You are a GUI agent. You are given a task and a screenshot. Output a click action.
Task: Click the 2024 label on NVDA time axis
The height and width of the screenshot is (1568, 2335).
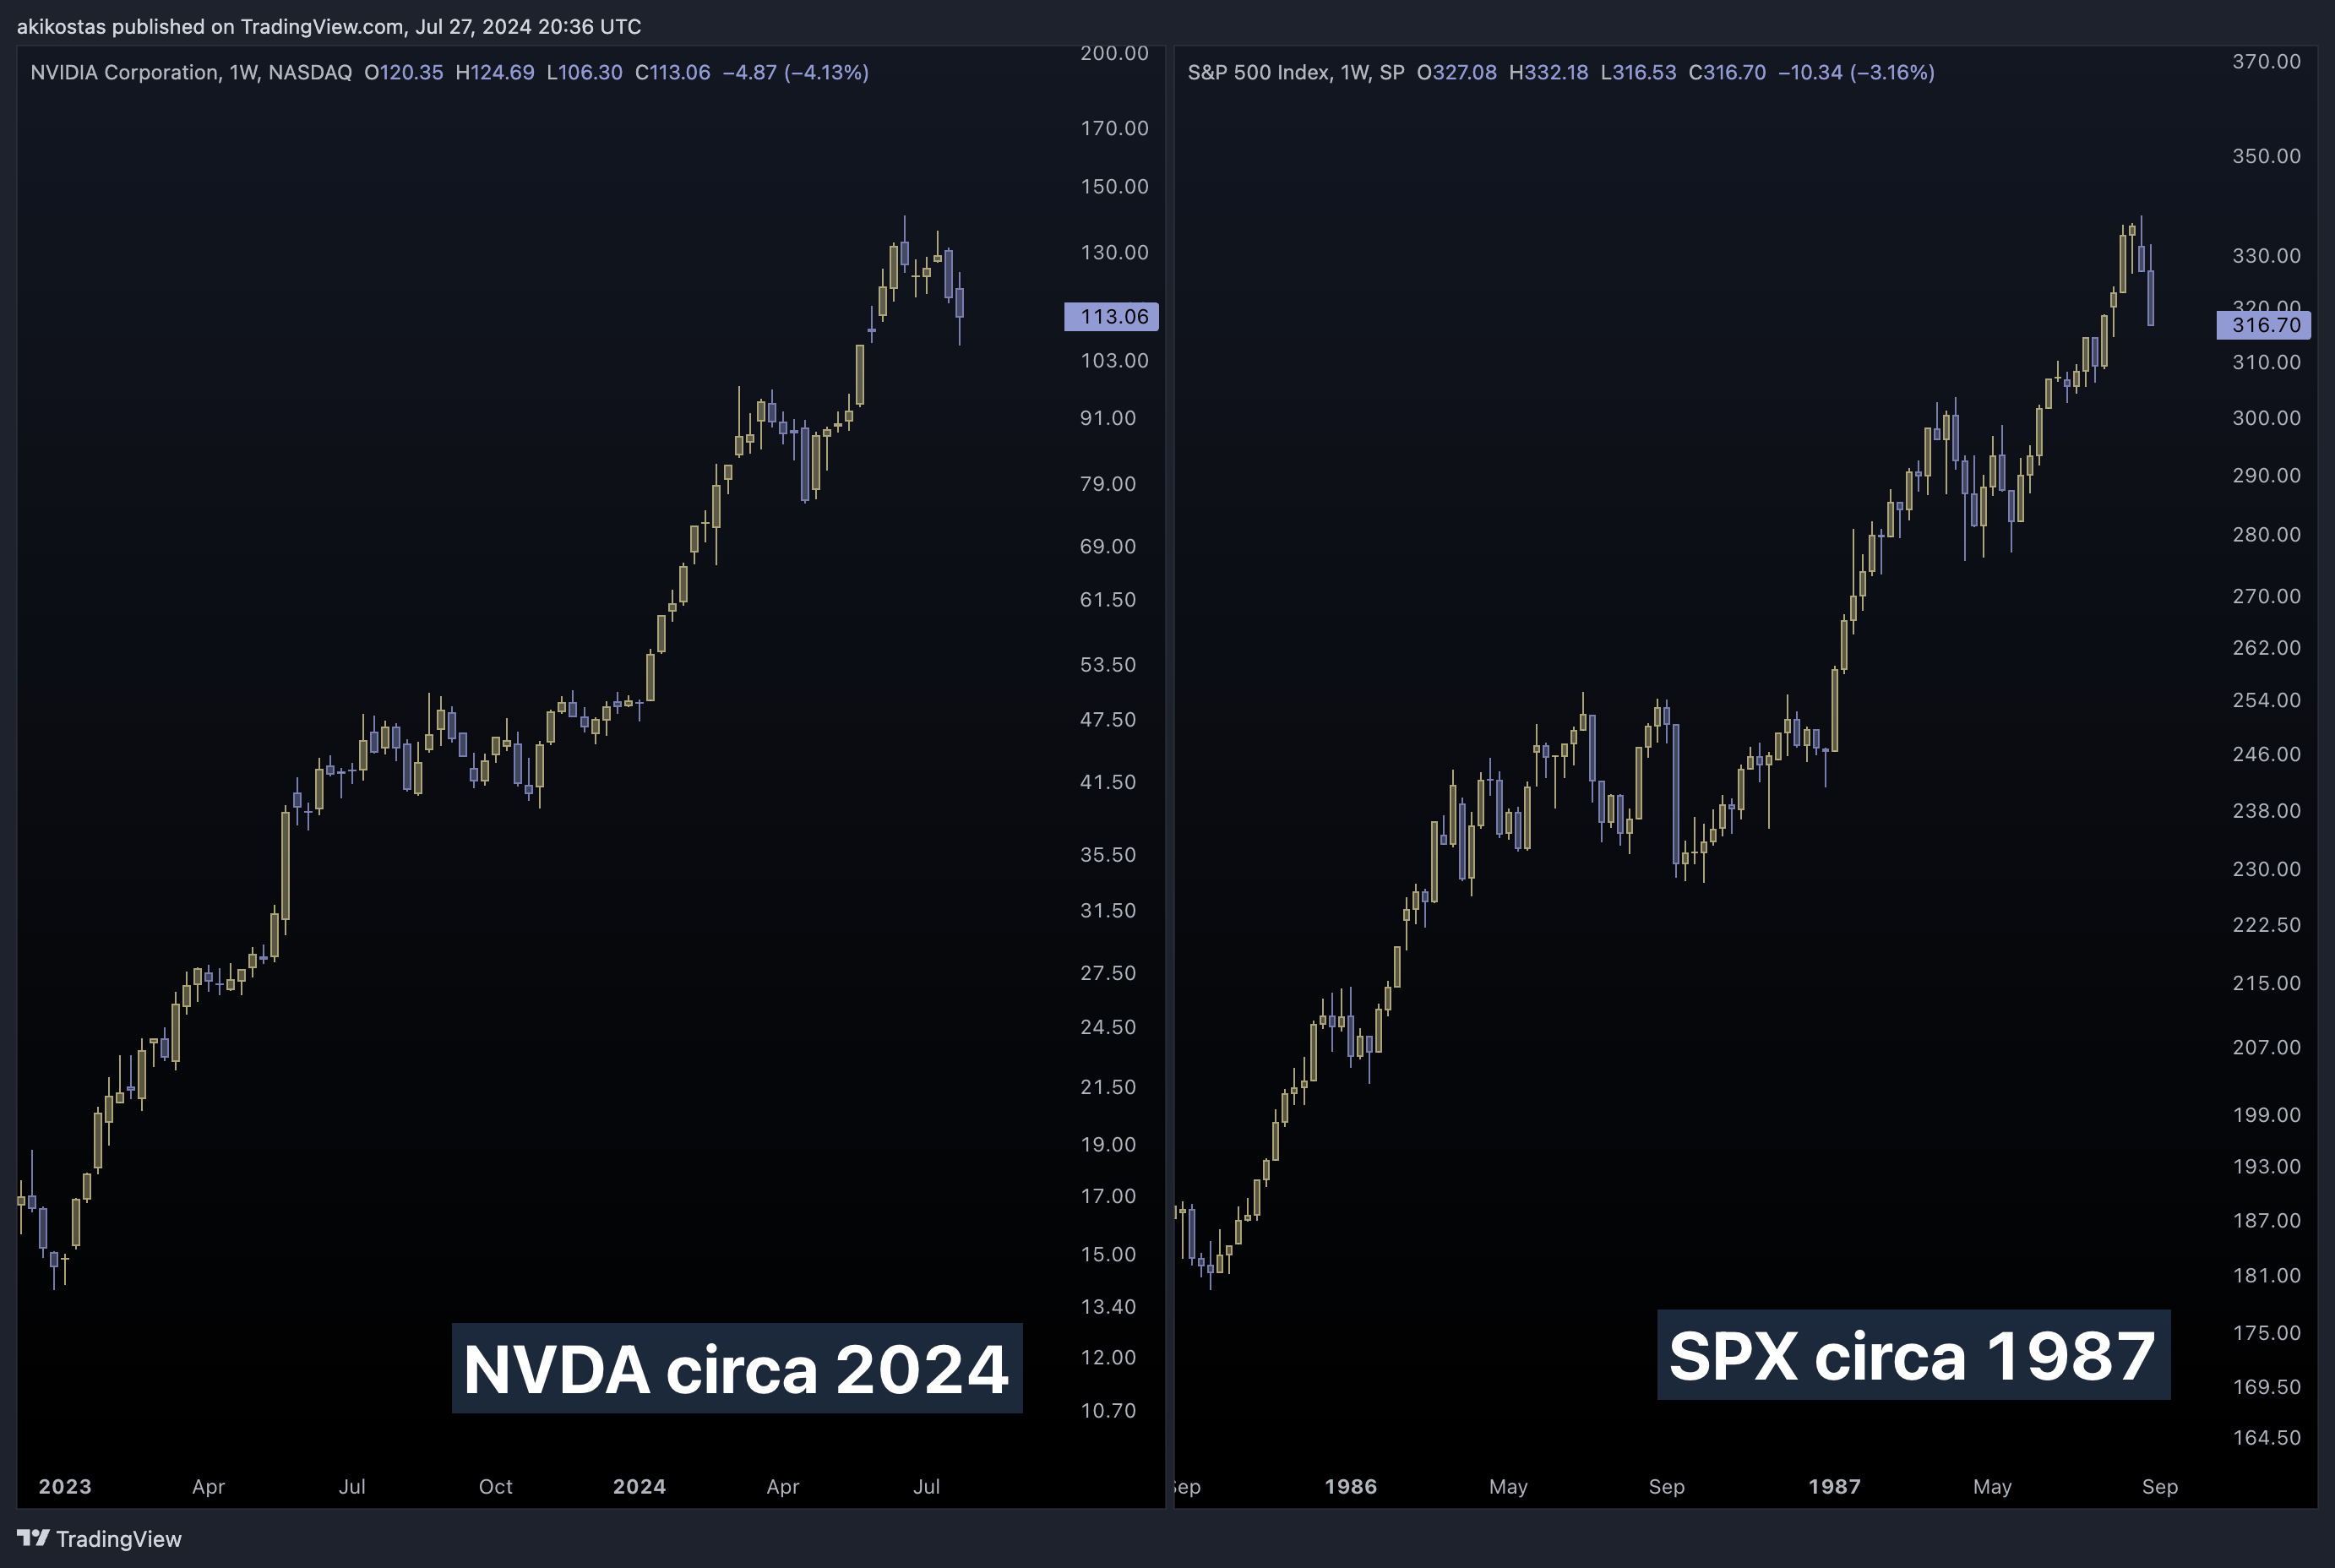tap(639, 1486)
